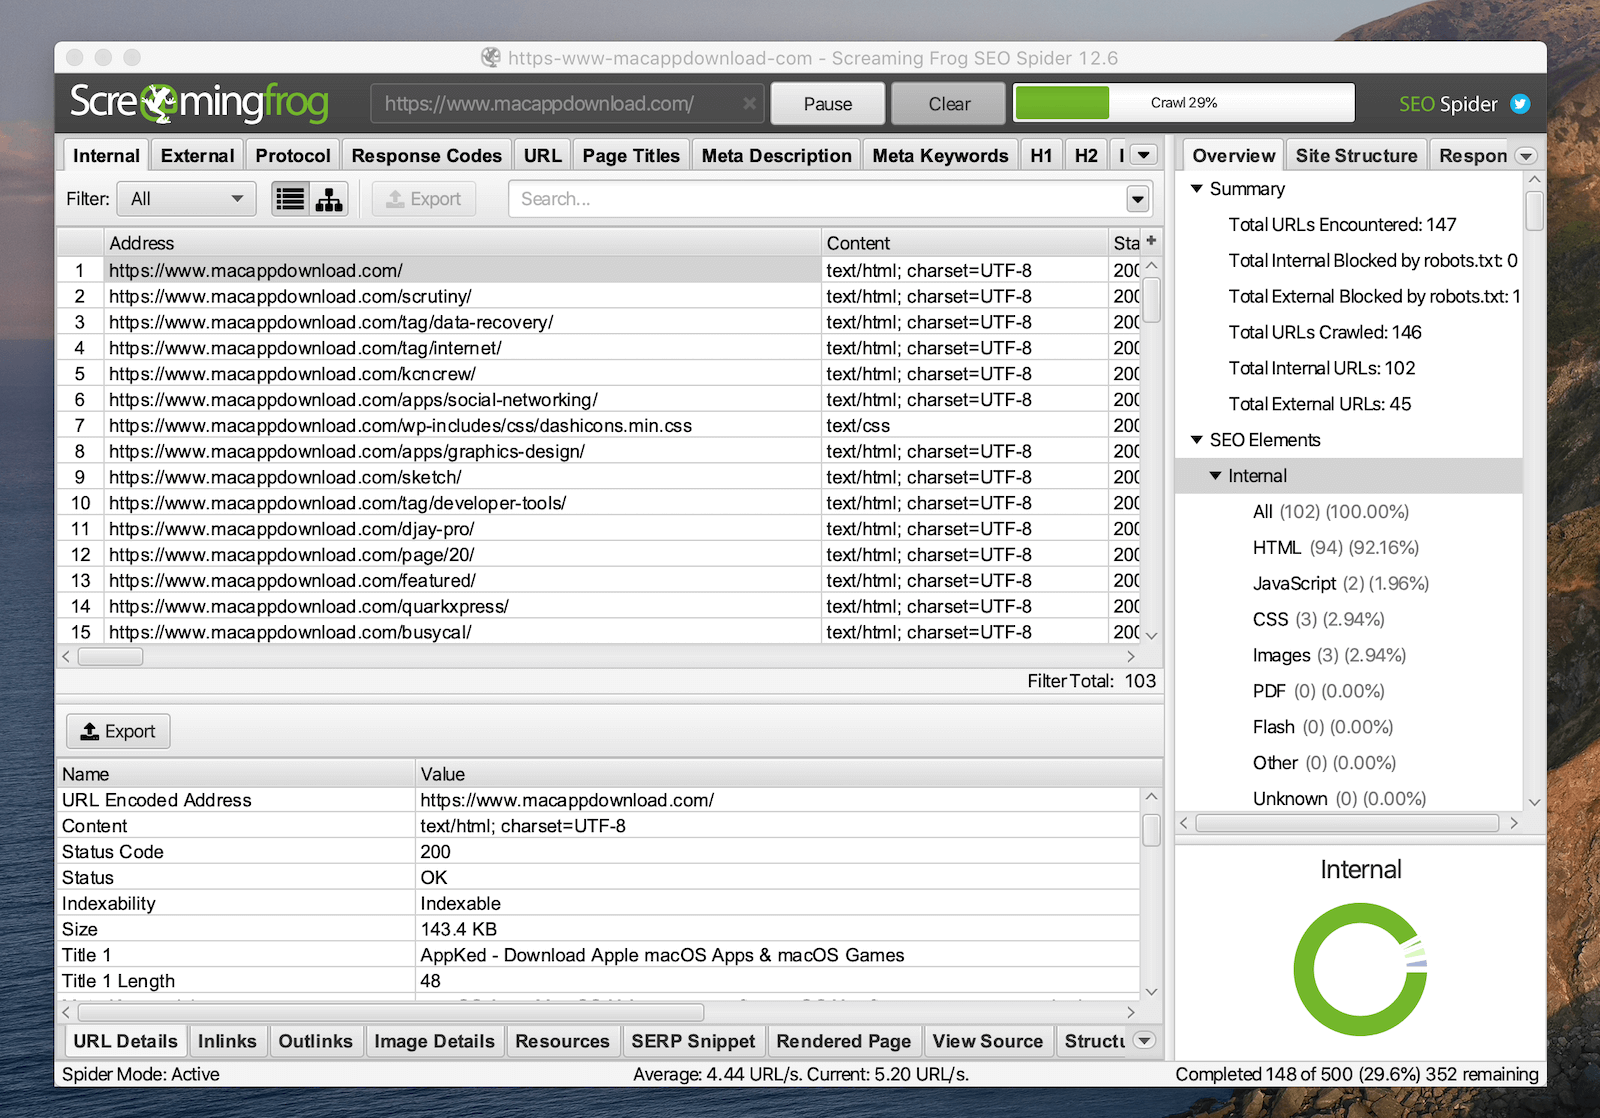Select row with /tag/data-recovery/ URL

(598, 322)
